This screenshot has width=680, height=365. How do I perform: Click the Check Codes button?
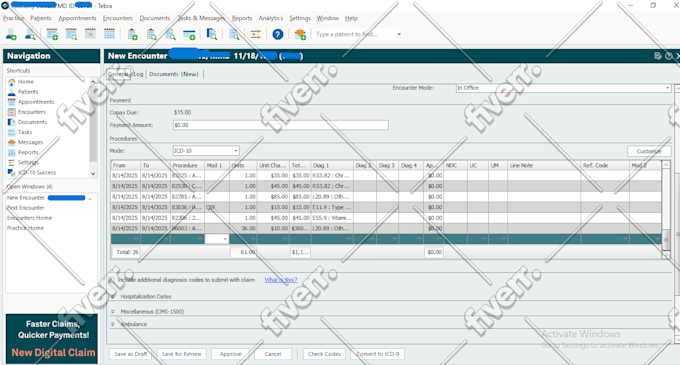[324, 354]
